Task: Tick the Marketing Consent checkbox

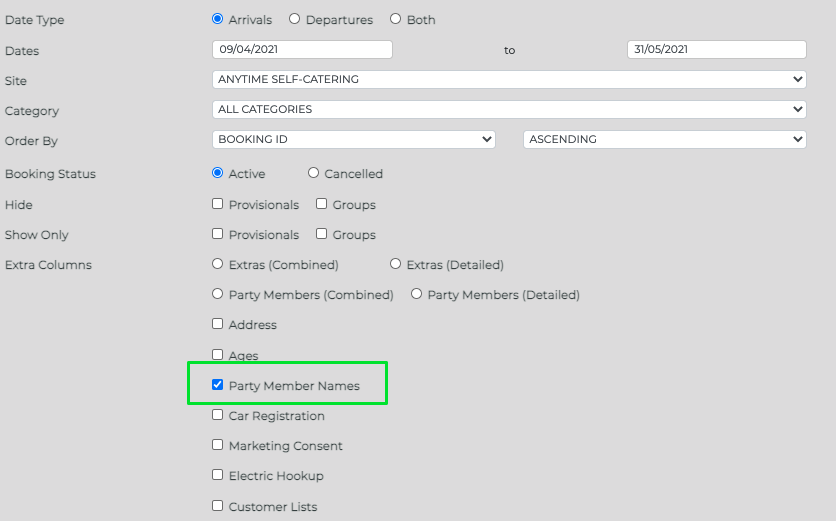Action: (x=217, y=445)
